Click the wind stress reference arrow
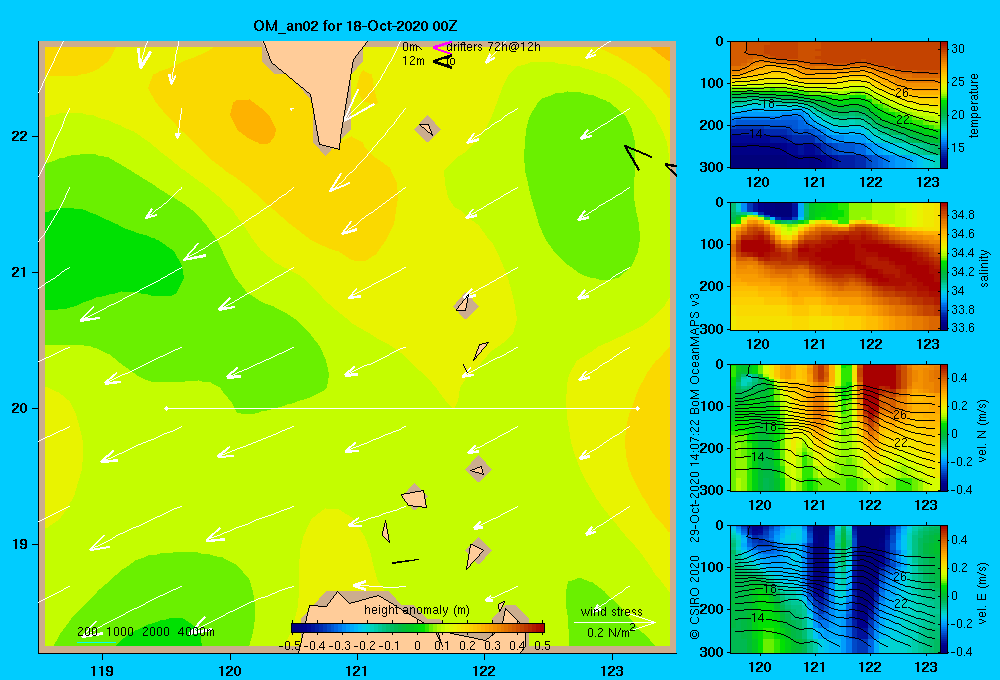 pos(615,621)
